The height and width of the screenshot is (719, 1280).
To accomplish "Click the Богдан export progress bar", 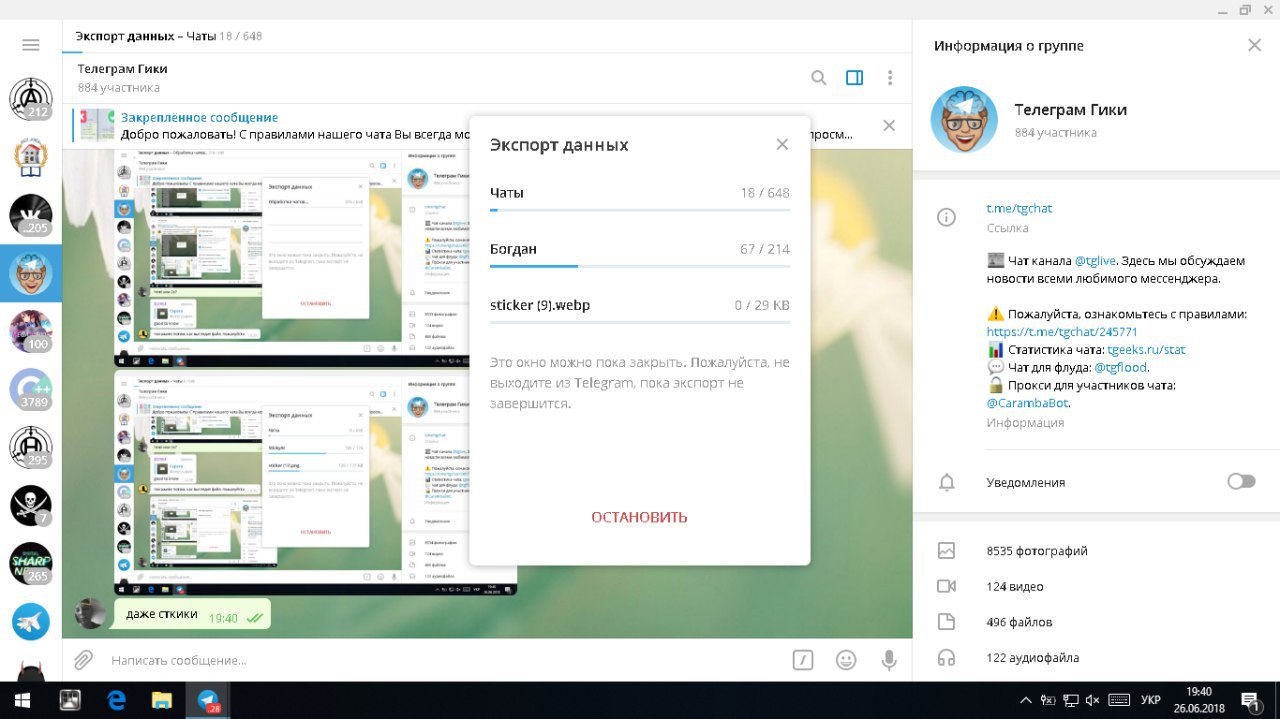I will click(640, 266).
